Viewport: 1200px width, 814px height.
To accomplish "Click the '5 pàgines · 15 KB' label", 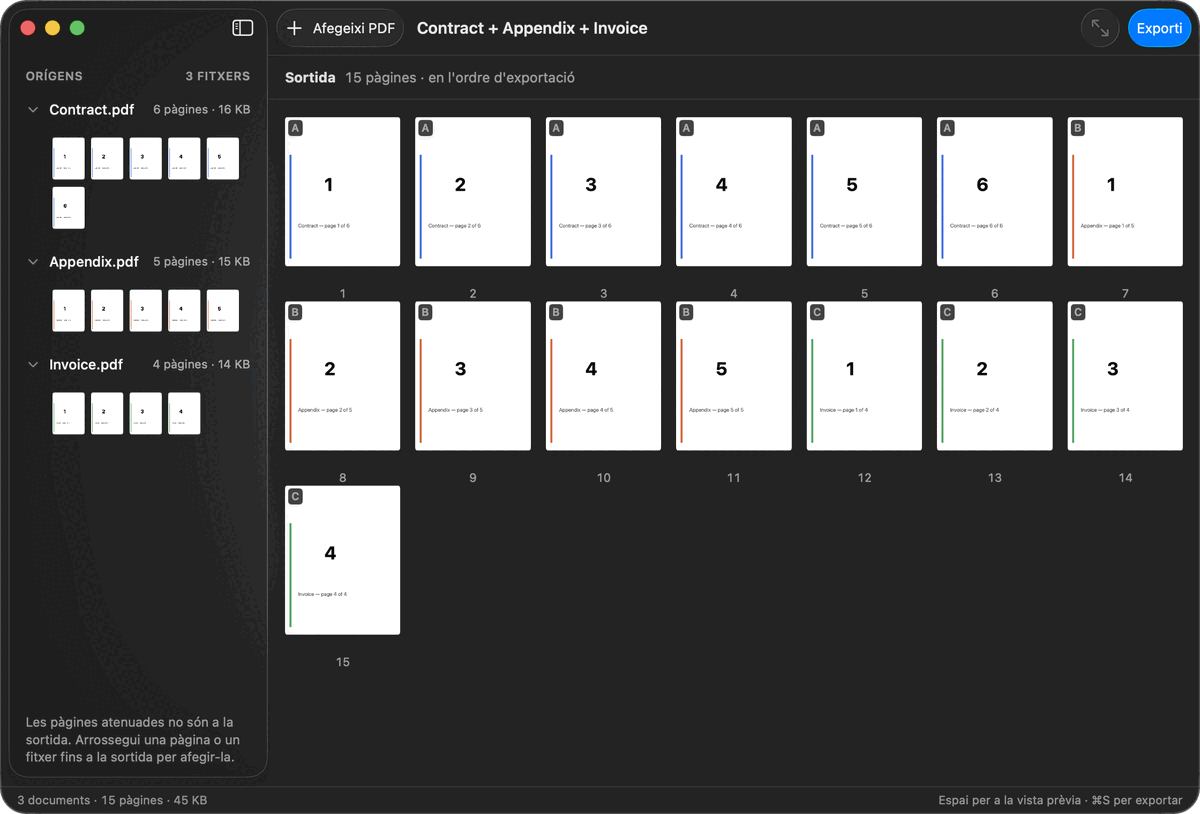I will click(x=201, y=262).
